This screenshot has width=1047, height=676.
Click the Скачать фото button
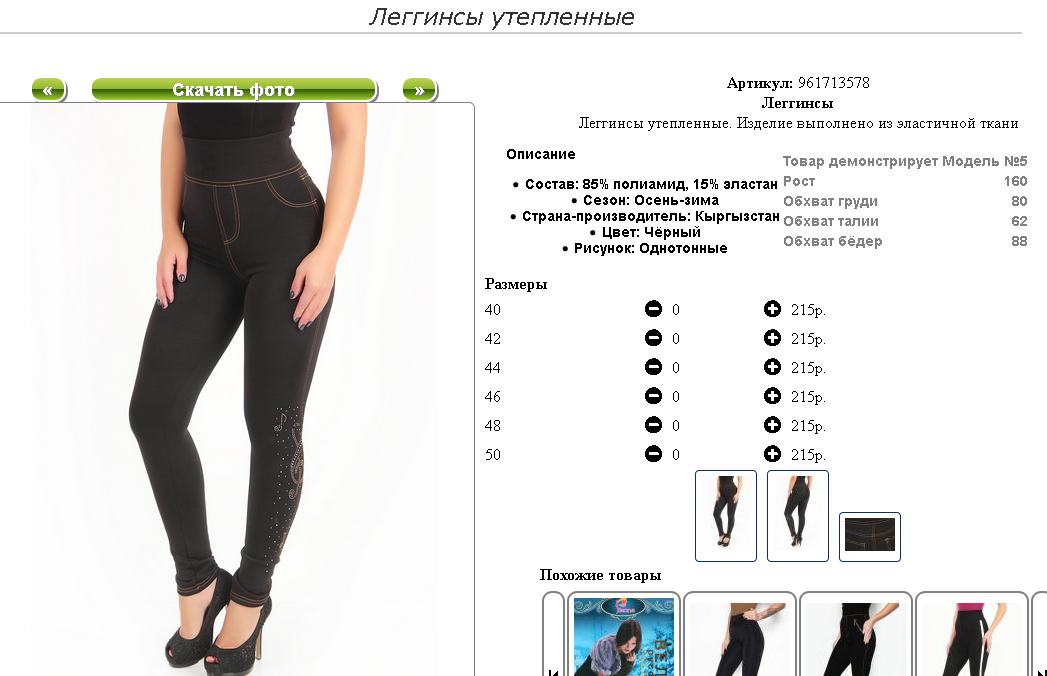point(234,90)
